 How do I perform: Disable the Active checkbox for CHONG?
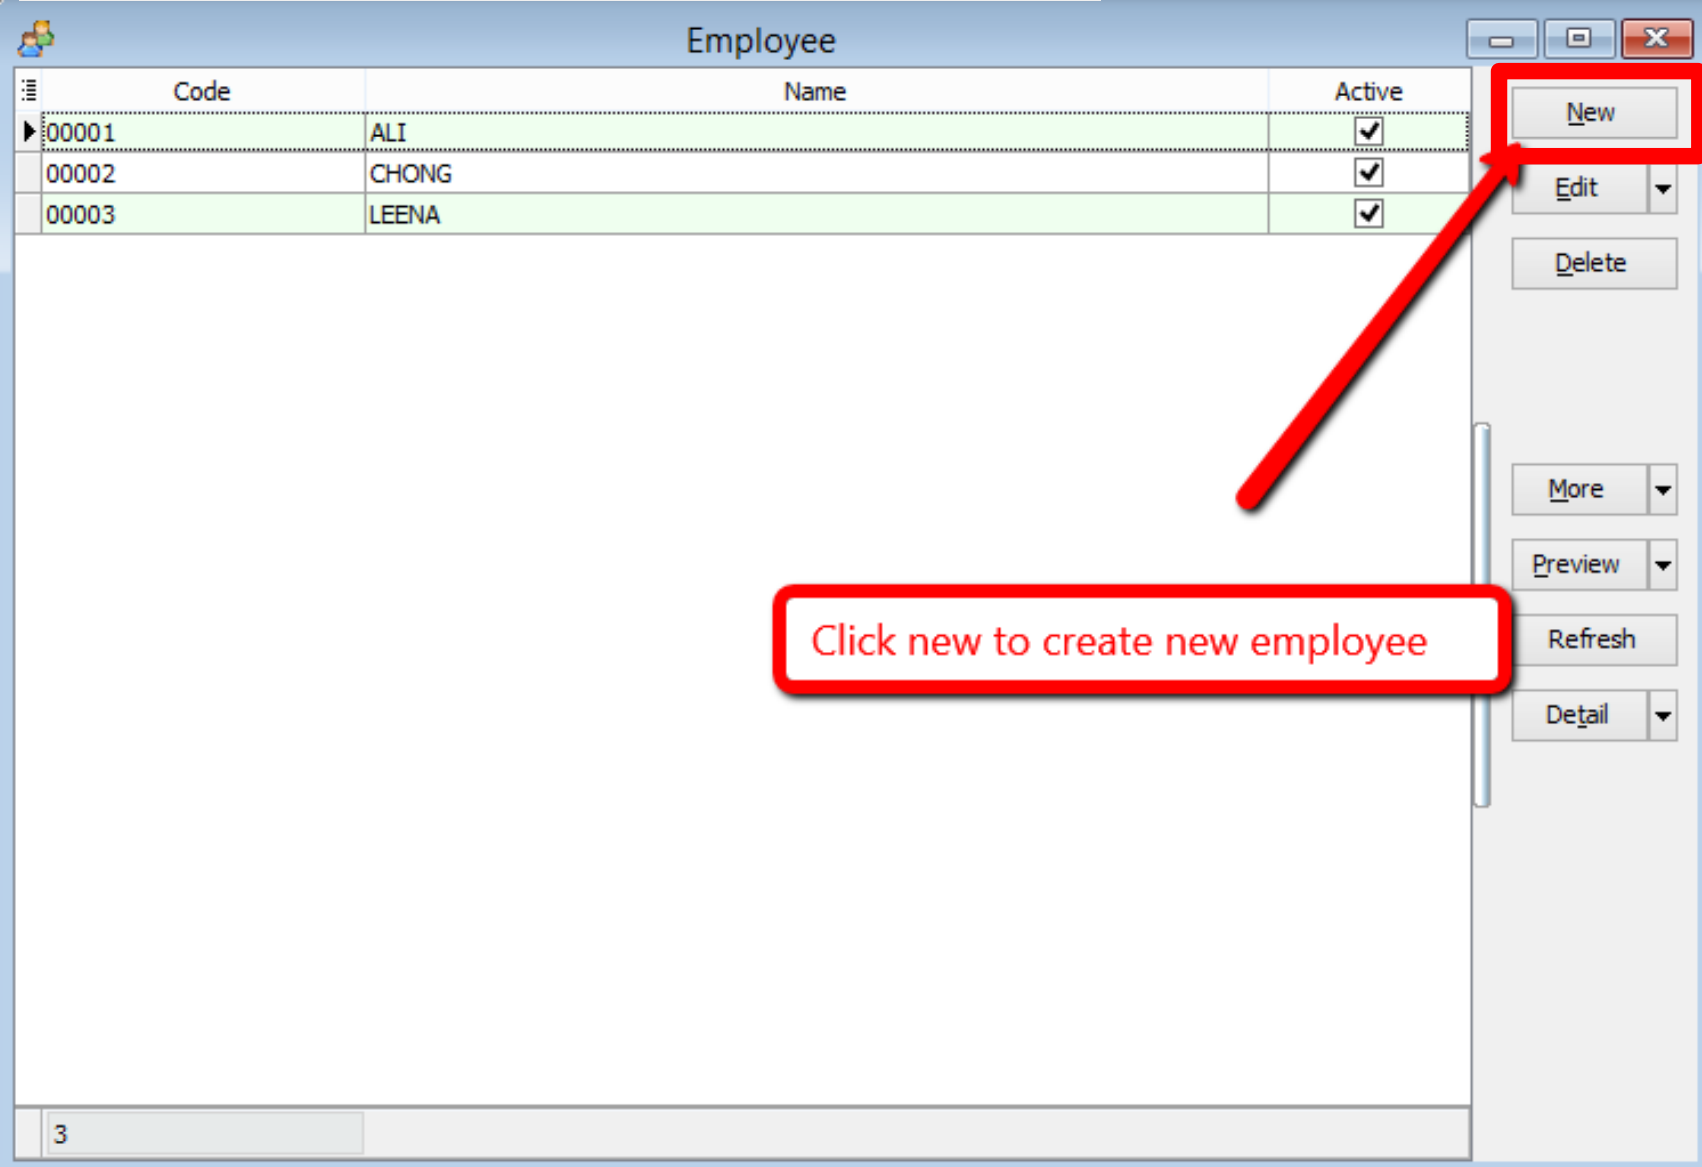(x=1370, y=172)
